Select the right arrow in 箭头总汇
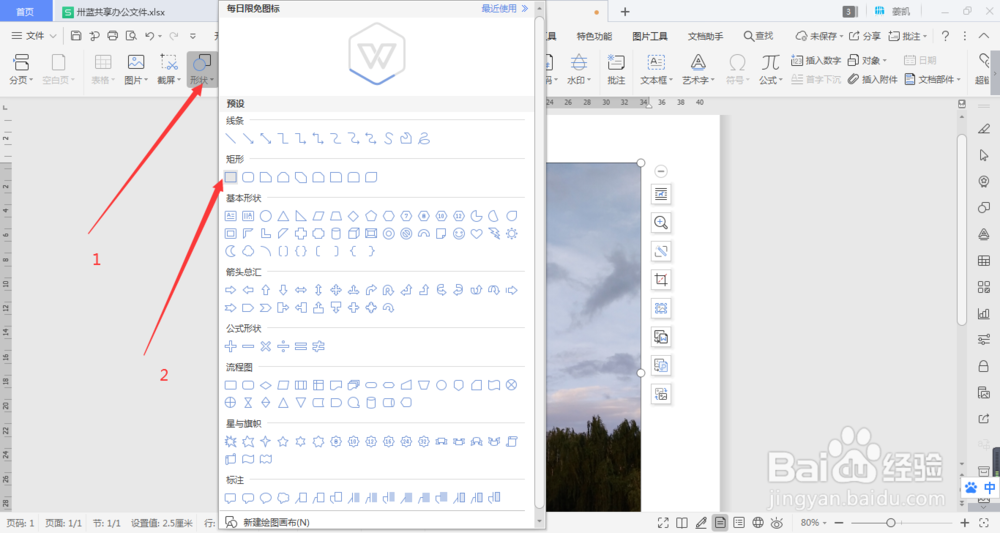The height and width of the screenshot is (533, 1000). pyautogui.click(x=231, y=290)
